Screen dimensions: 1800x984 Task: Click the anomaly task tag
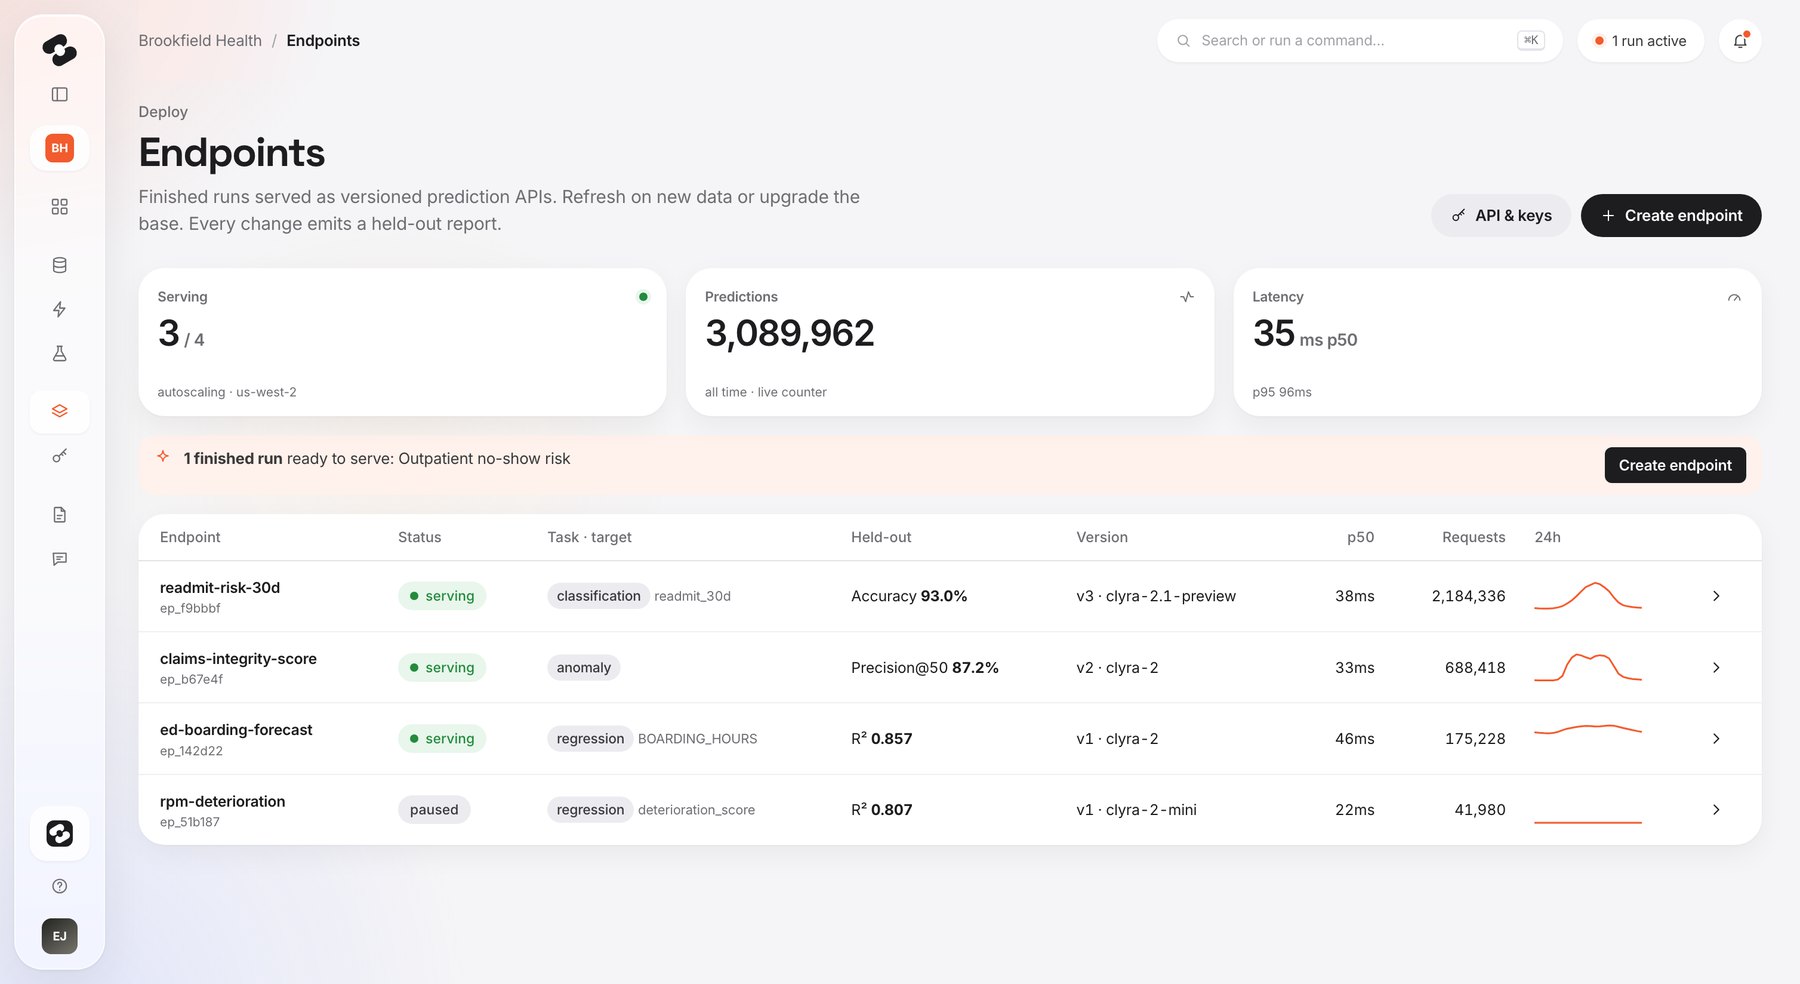click(x=584, y=667)
